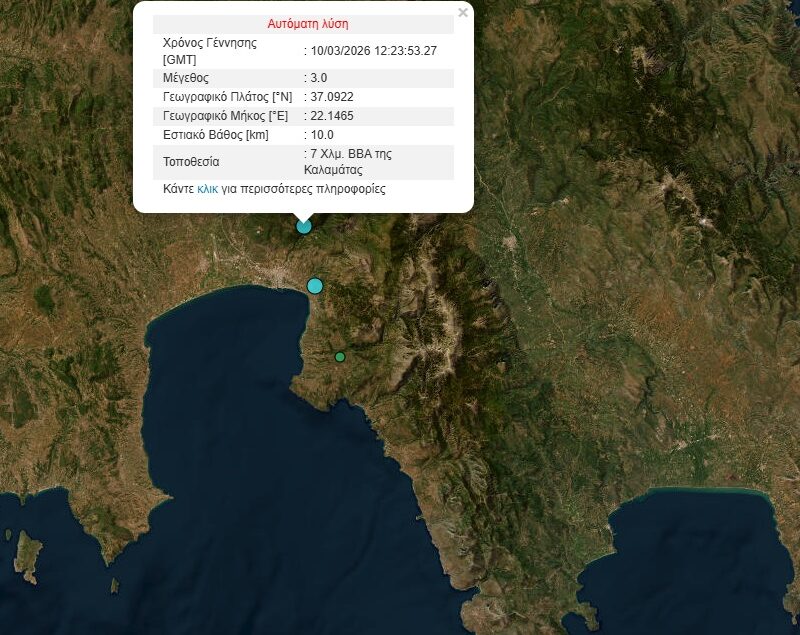Click the 'Γεωγραφικό Μήκος [°E]' label

226,116
